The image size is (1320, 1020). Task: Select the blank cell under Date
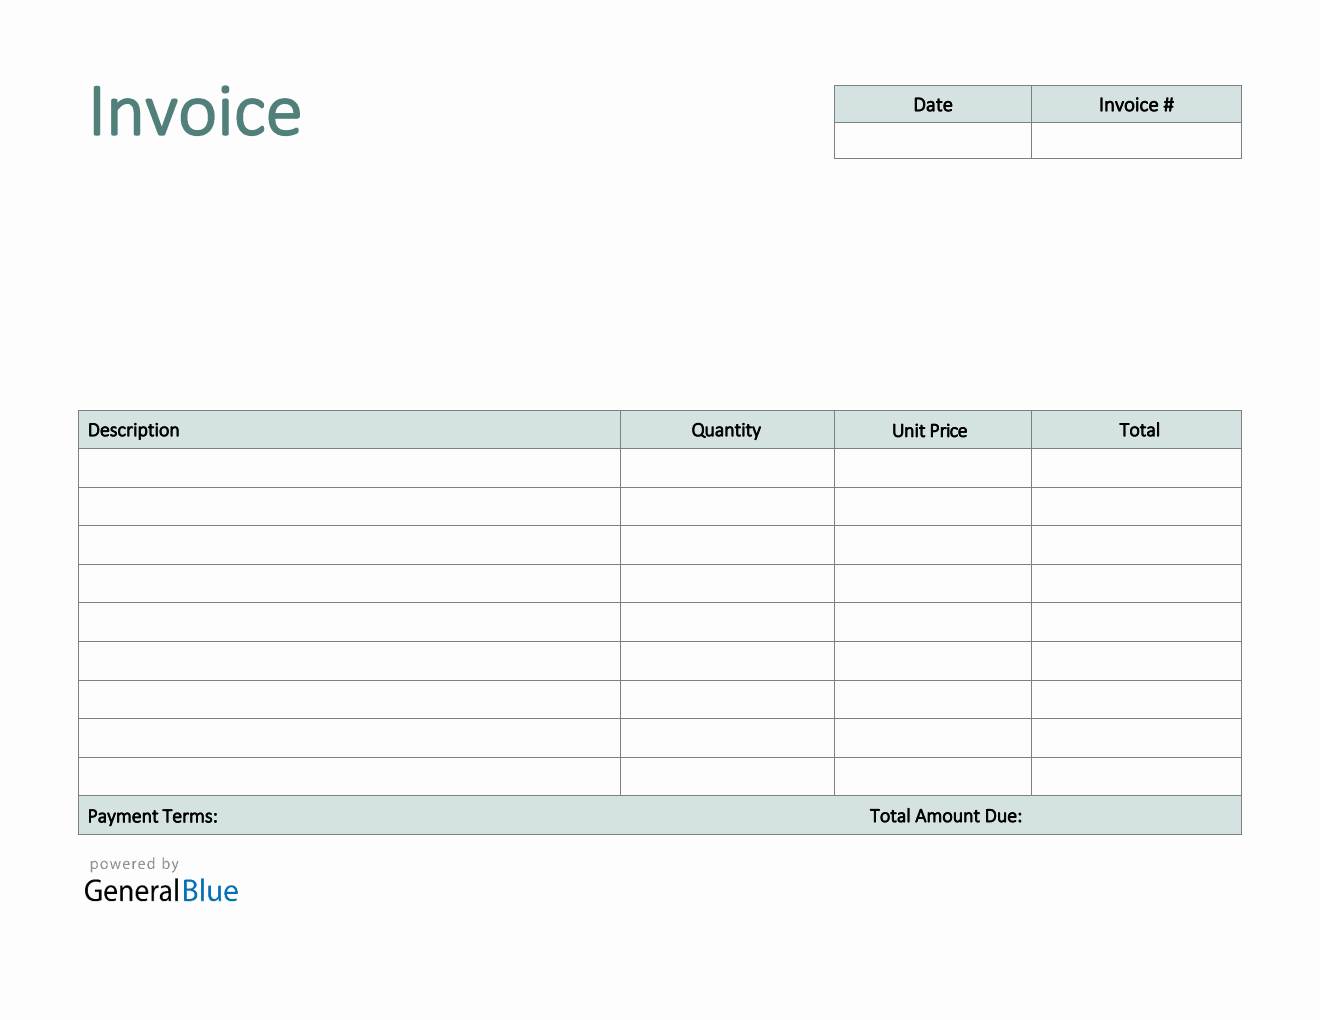(x=932, y=141)
